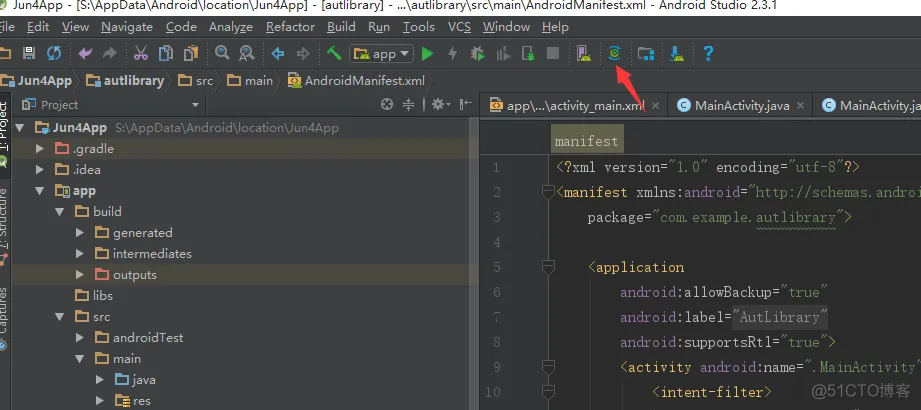Viewport: 921px width, 410px height.
Task: Click src breadcrumb
Action: 196,80
